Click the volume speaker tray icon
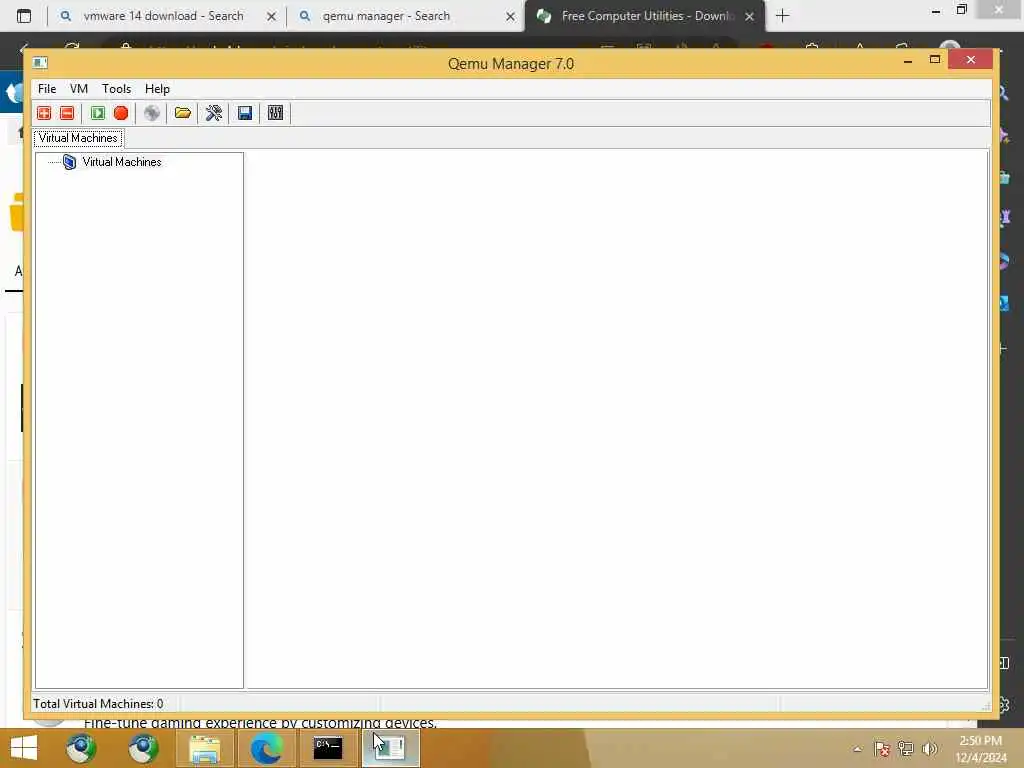1024x768 pixels. tap(929, 748)
